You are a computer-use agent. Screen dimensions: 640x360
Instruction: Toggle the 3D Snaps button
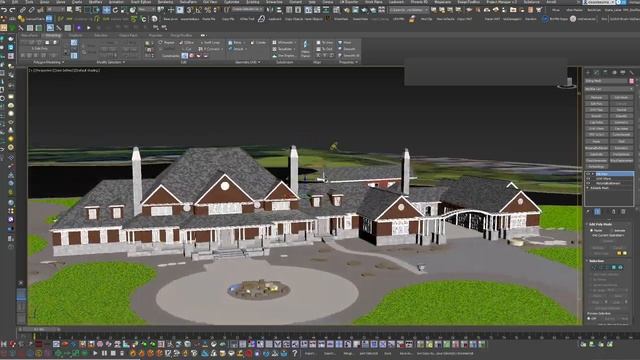190,10
